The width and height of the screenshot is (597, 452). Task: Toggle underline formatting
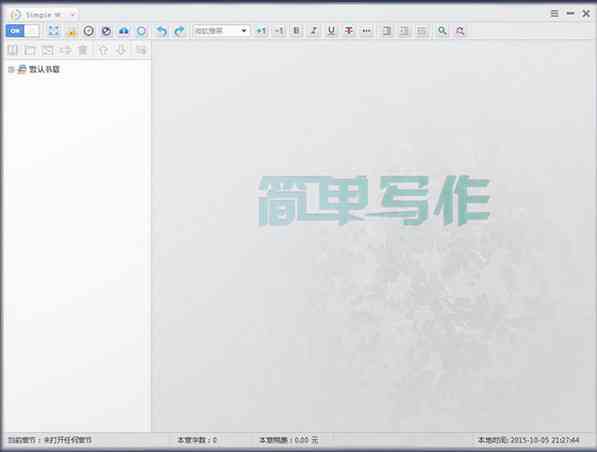[x=332, y=31]
